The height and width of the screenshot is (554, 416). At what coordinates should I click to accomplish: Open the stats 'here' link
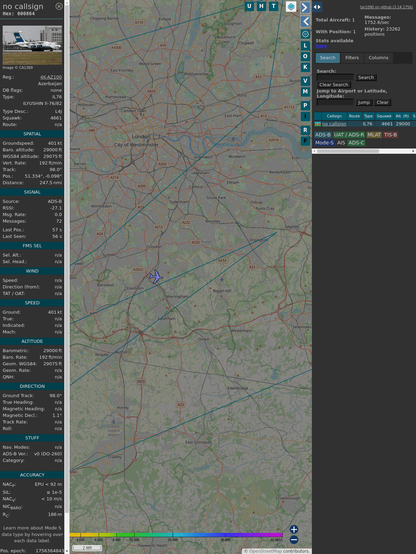pos(321,46)
